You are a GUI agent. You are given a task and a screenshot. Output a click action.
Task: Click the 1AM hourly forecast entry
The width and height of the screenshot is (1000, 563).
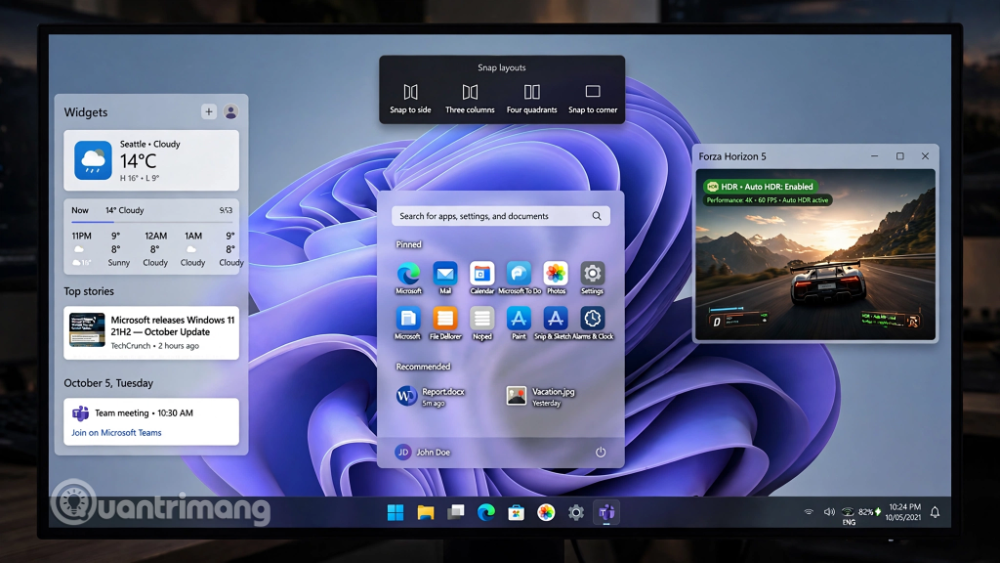pyautogui.click(x=193, y=249)
